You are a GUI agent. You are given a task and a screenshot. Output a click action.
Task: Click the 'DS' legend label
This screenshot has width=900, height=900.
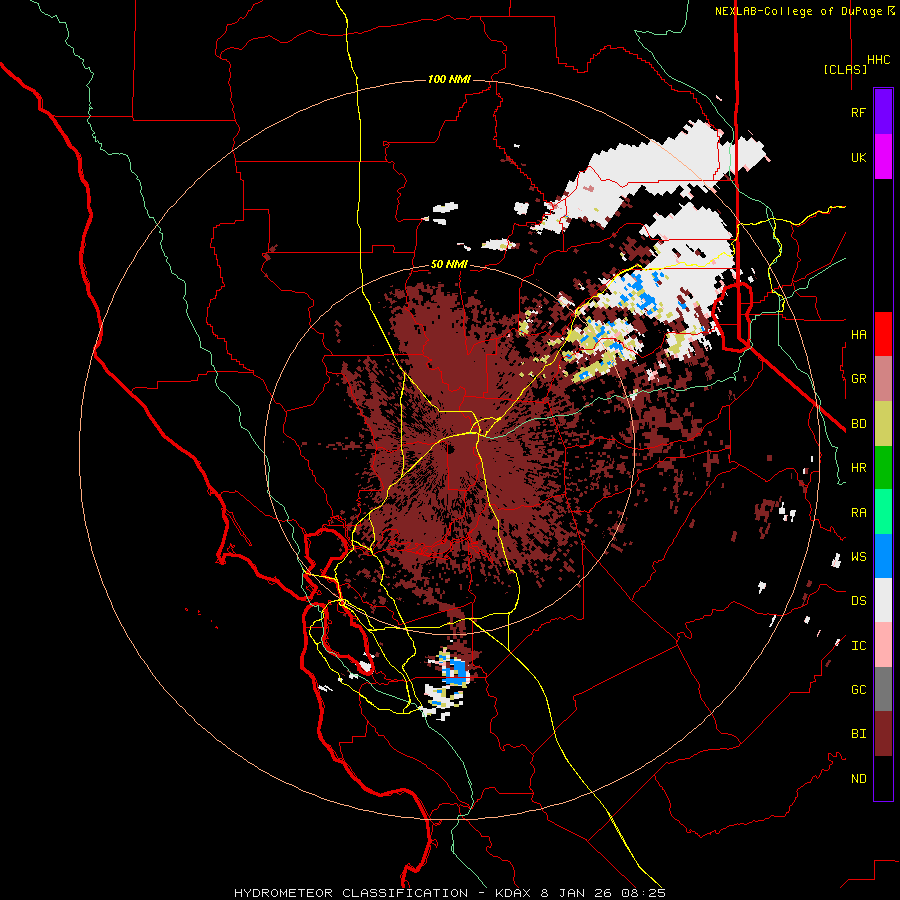click(858, 601)
